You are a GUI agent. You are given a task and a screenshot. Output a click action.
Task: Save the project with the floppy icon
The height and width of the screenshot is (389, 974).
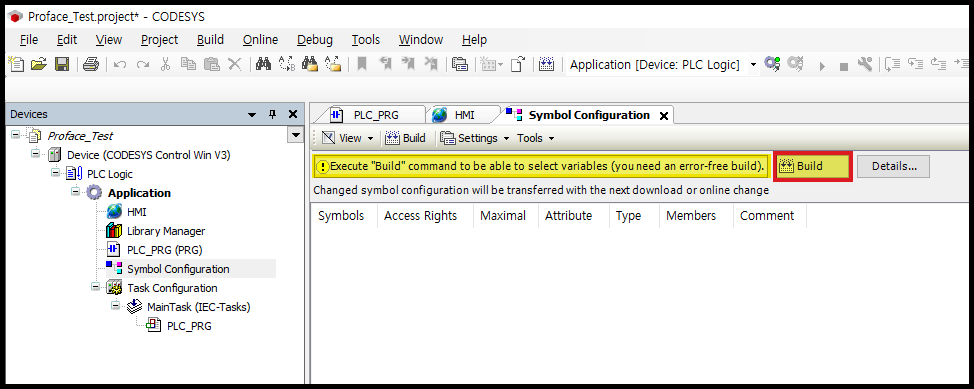pos(62,64)
